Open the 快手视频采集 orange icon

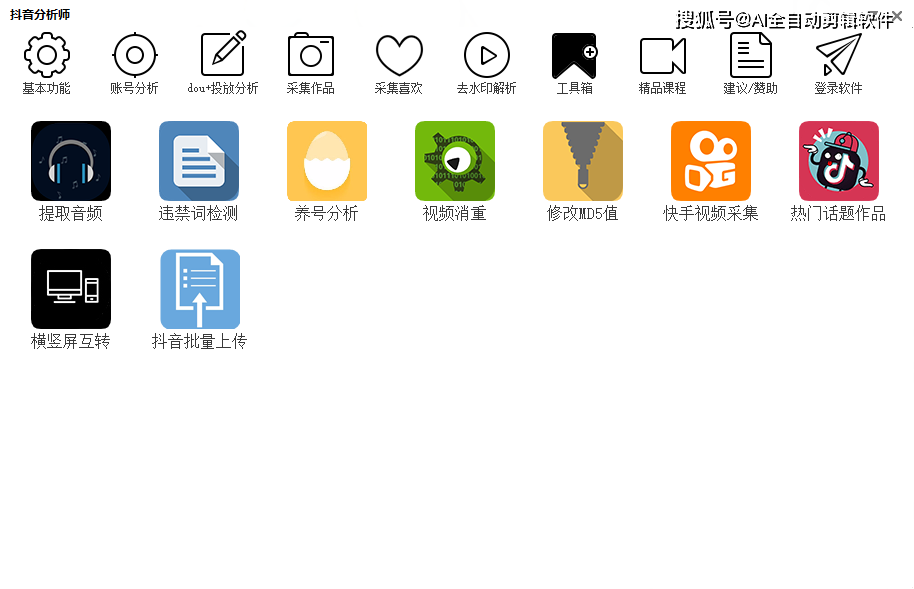click(x=711, y=171)
